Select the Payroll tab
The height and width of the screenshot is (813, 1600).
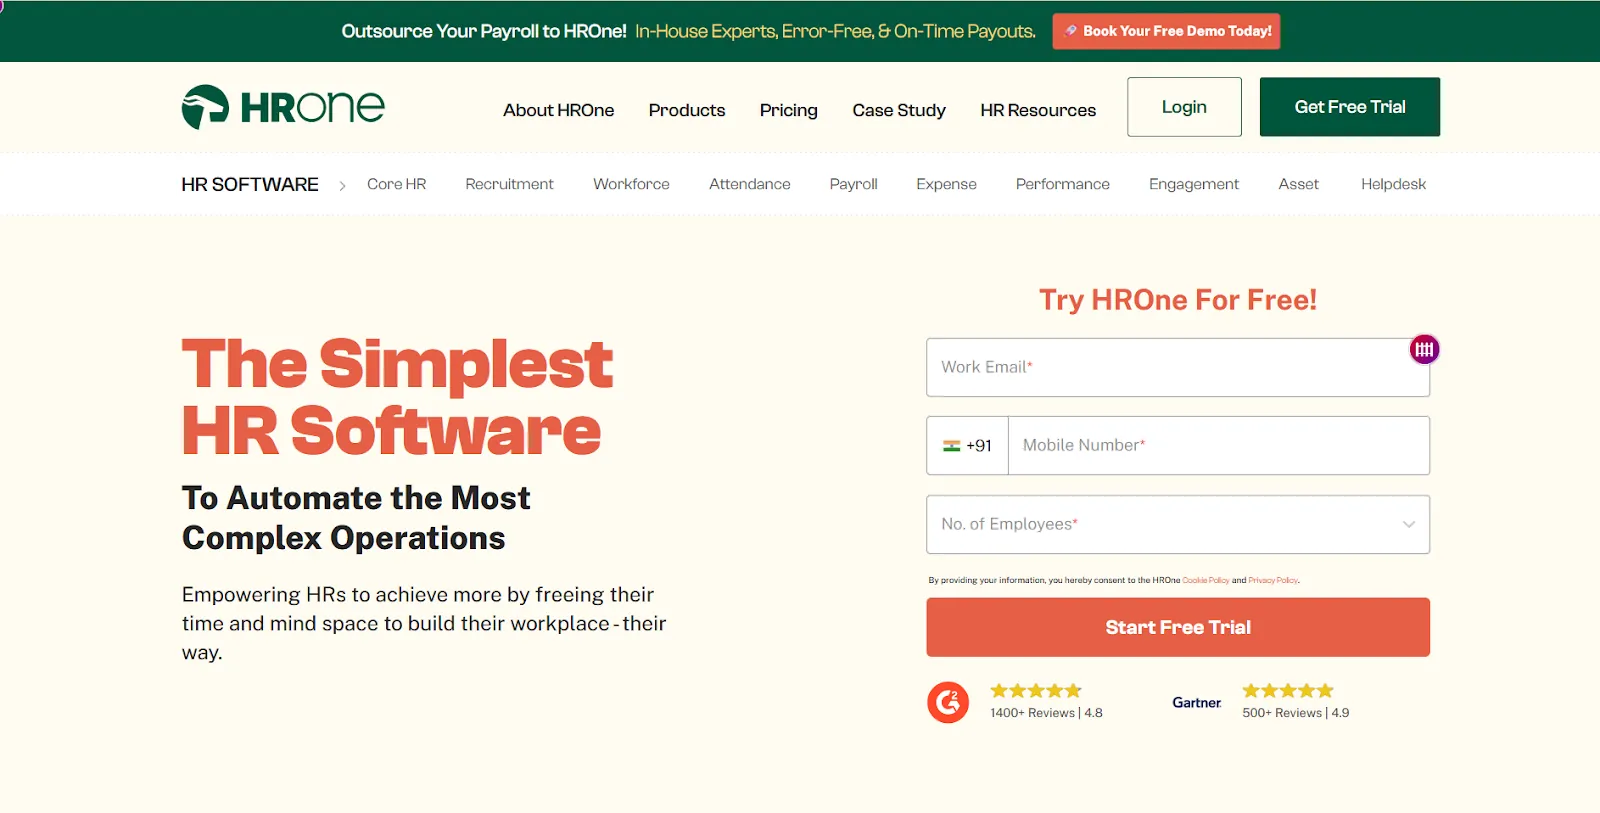click(x=853, y=184)
